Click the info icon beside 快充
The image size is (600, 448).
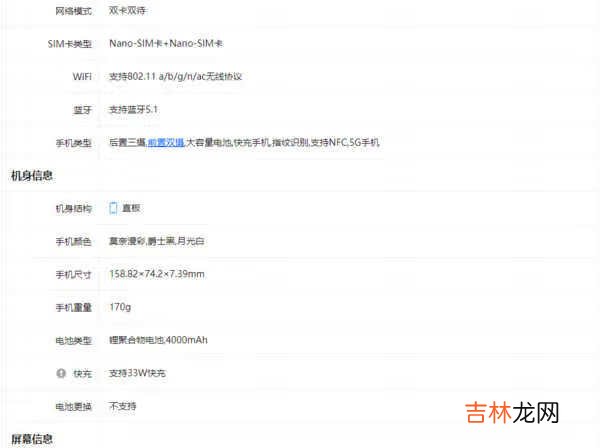click(61, 373)
